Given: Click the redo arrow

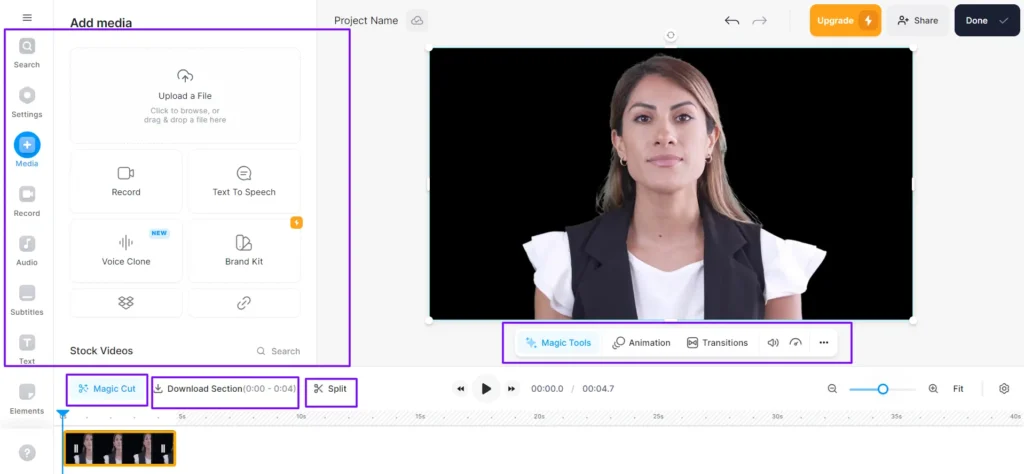Looking at the screenshot, I should click(x=760, y=21).
